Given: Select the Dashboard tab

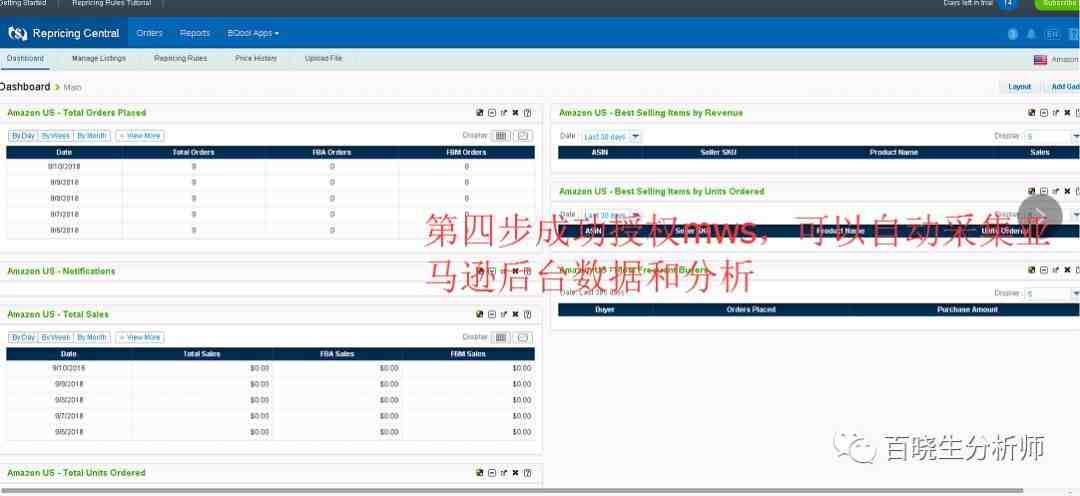Looking at the screenshot, I should coord(25,59).
